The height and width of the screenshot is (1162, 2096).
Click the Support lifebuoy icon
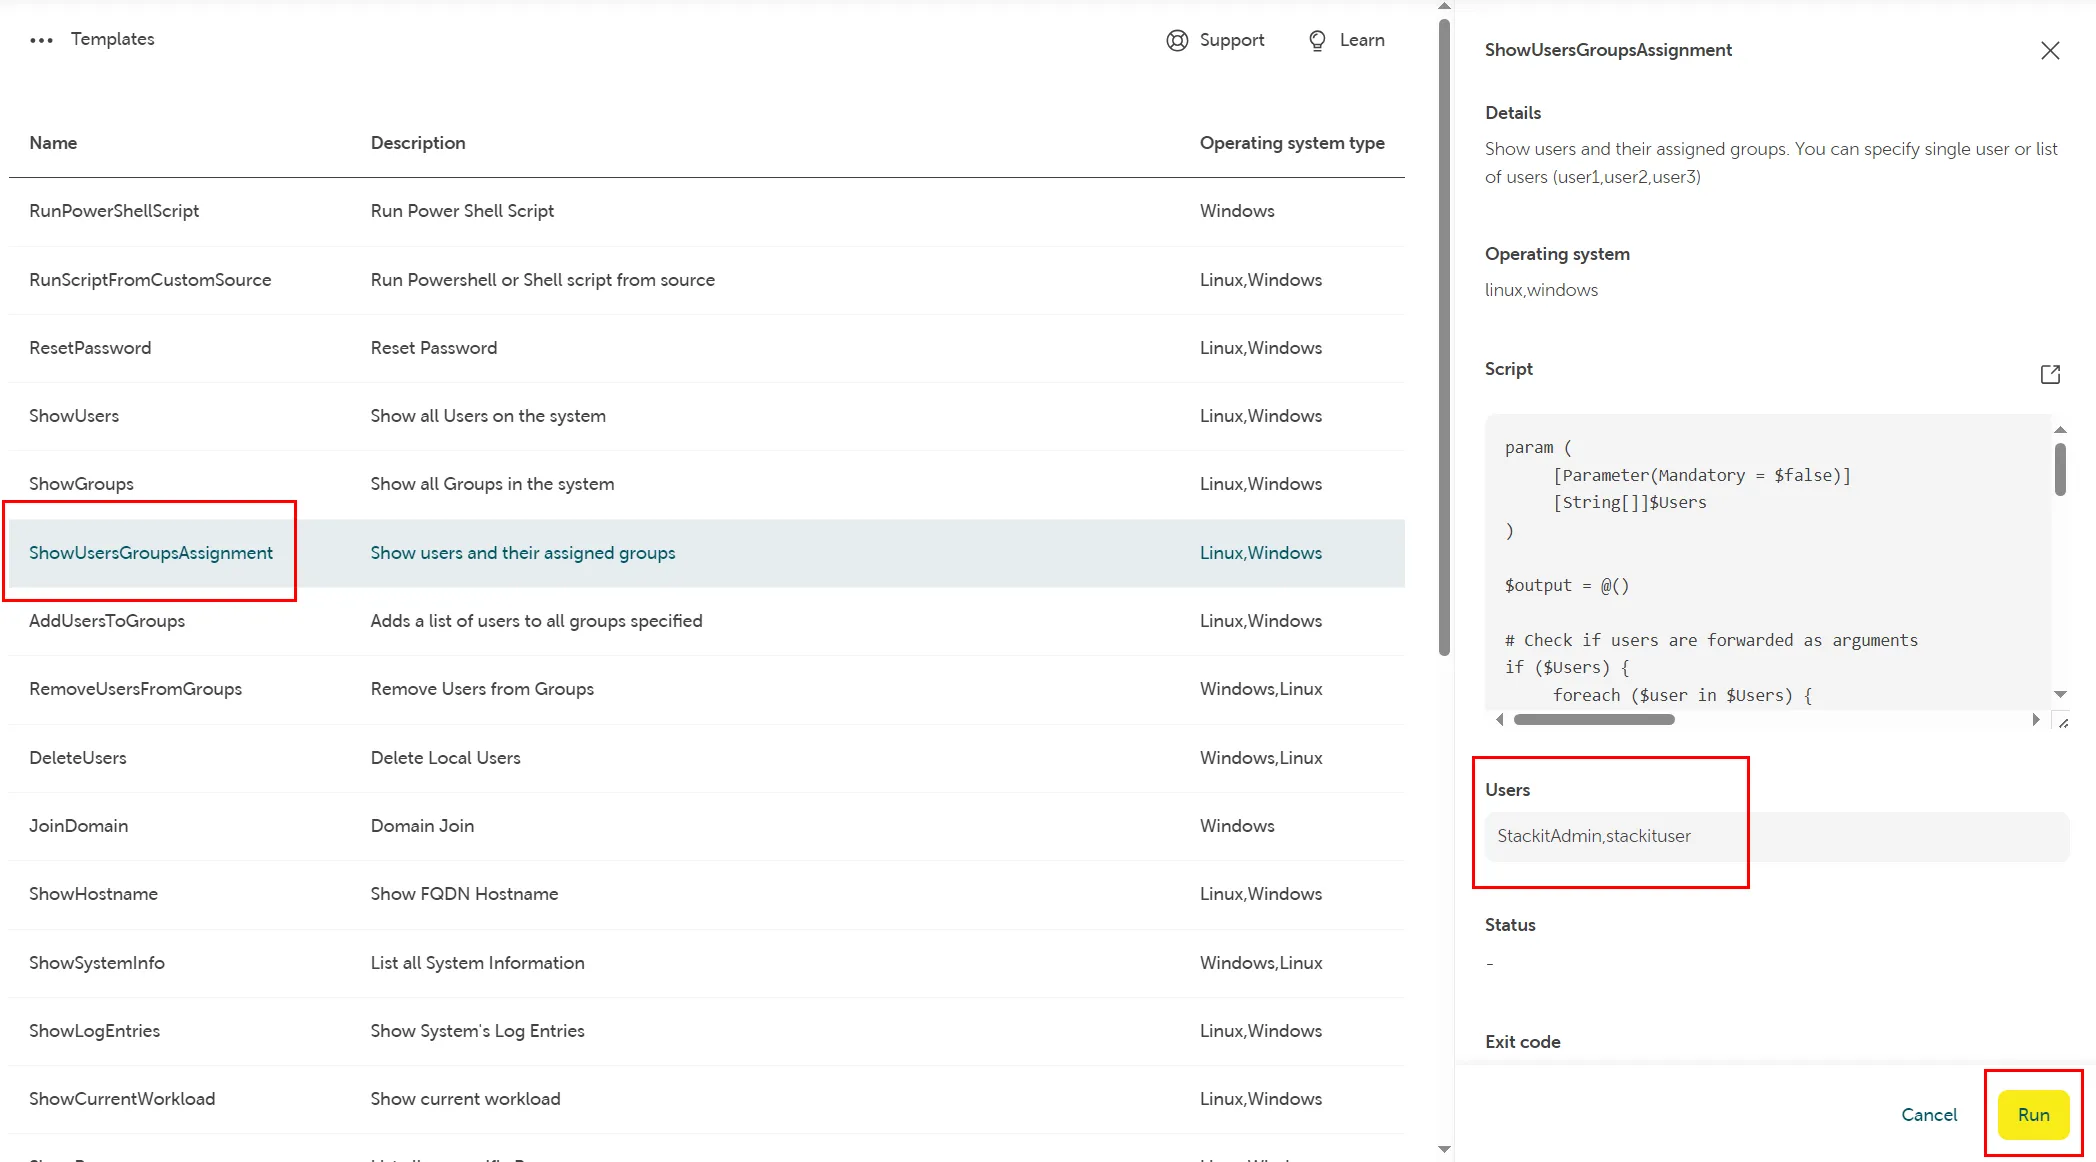pos(1177,40)
